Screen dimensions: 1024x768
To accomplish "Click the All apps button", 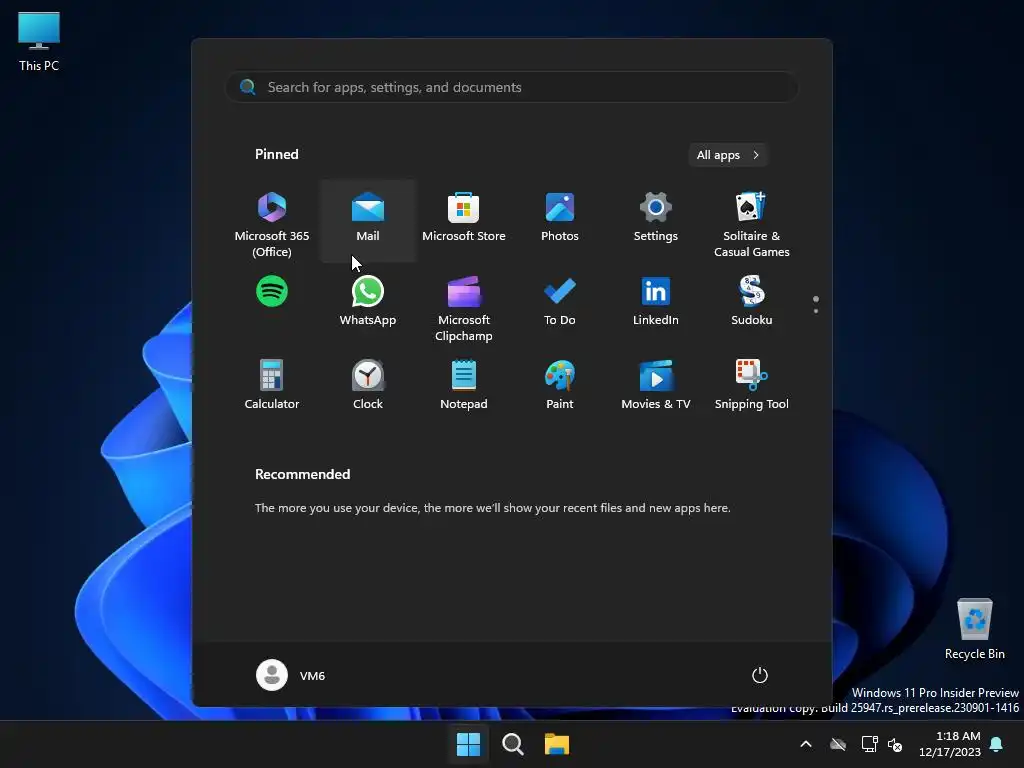I will tap(728, 155).
